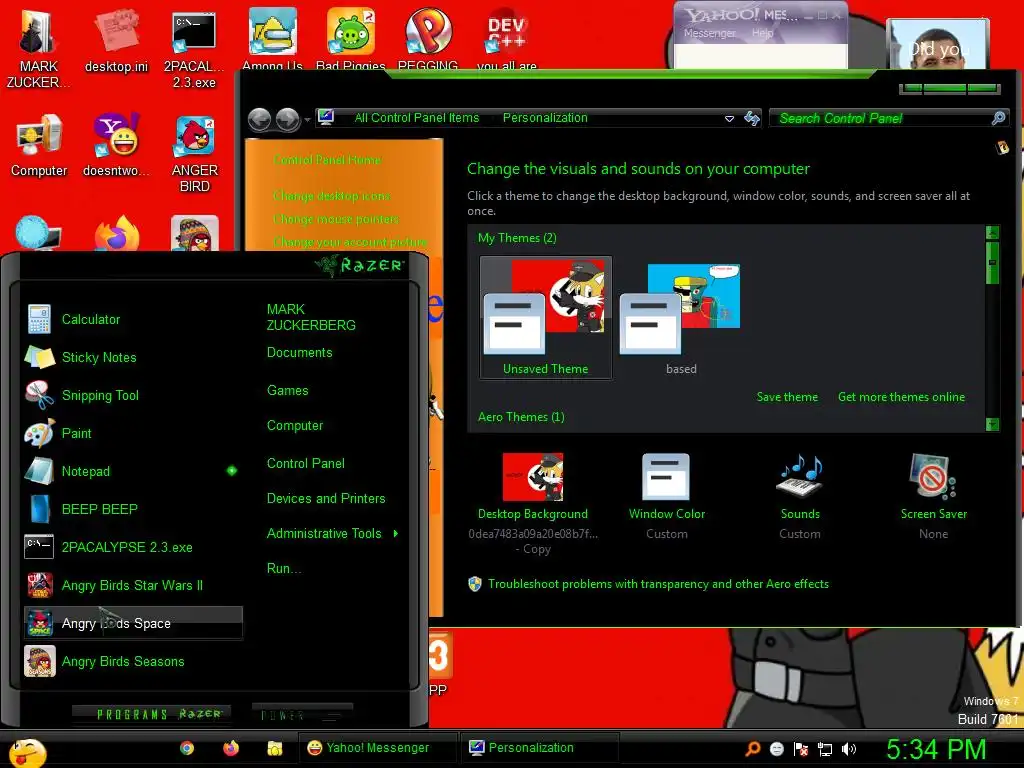This screenshot has width=1024, height=768.
Task: Open the file explorer taskbar icon
Action: tap(274, 748)
